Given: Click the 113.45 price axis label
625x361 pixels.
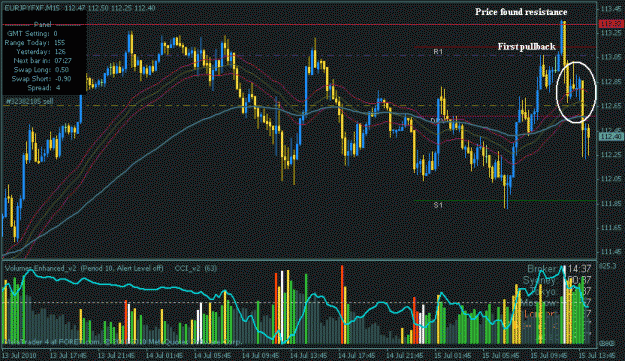Looking at the screenshot, I should (612, 9).
